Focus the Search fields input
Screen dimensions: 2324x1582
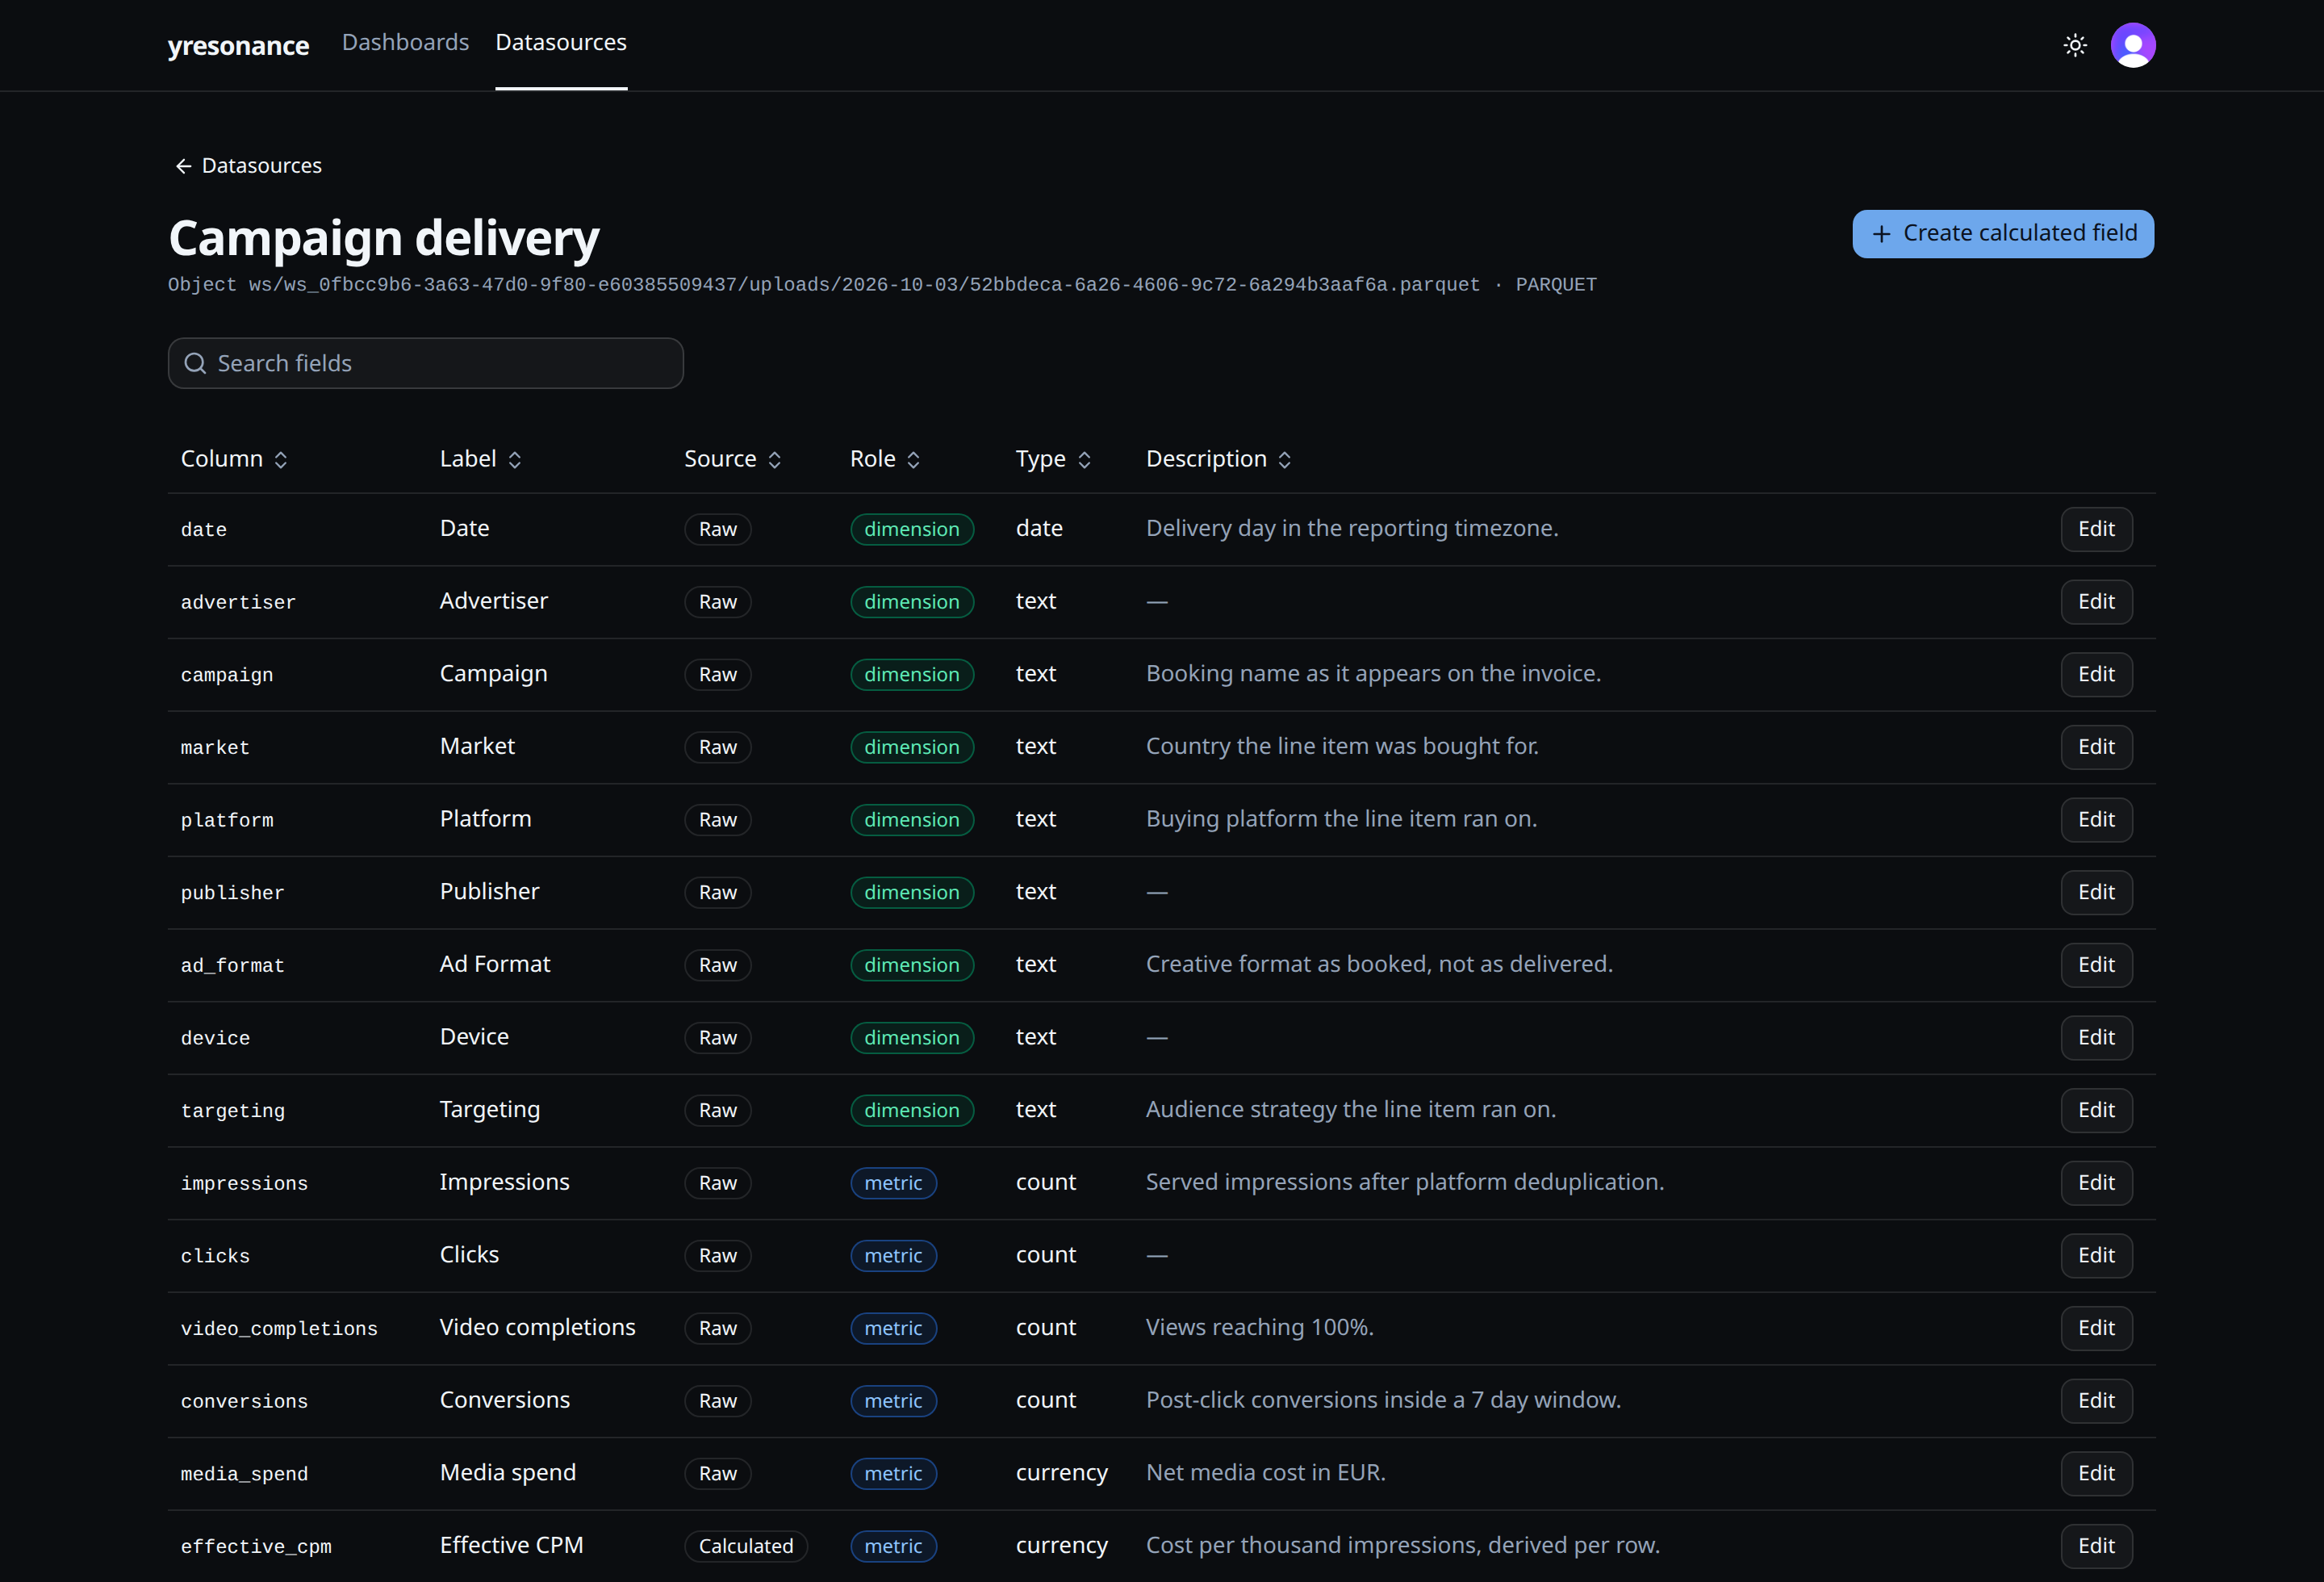pyautogui.click(x=426, y=363)
